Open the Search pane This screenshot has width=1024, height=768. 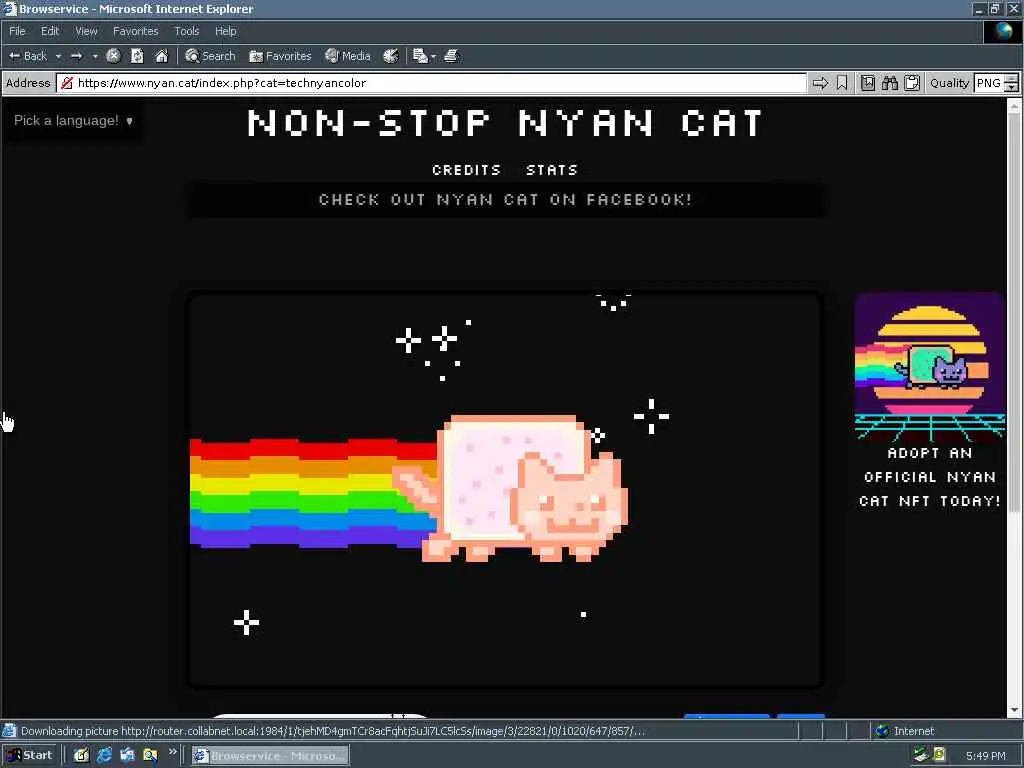(210, 56)
